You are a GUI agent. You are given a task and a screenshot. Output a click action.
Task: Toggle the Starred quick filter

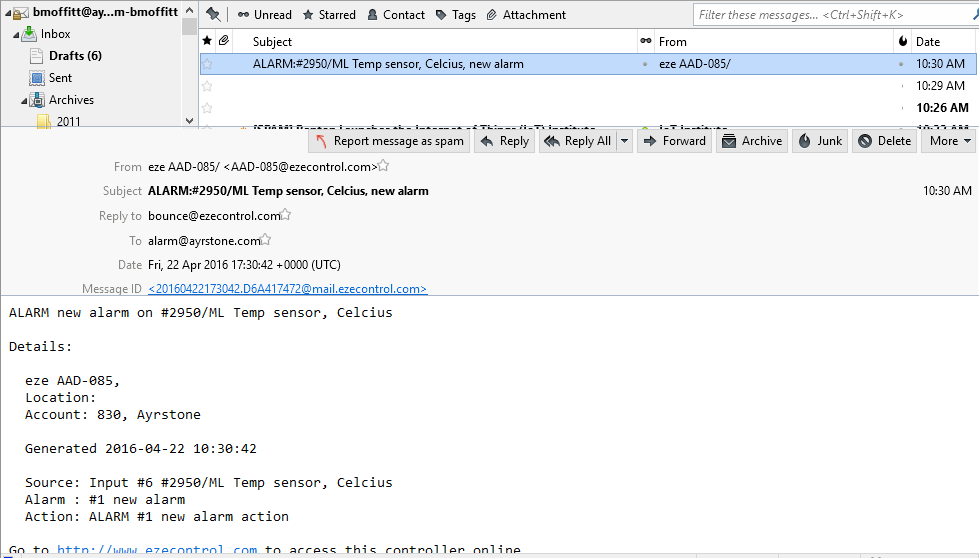pos(329,15)
